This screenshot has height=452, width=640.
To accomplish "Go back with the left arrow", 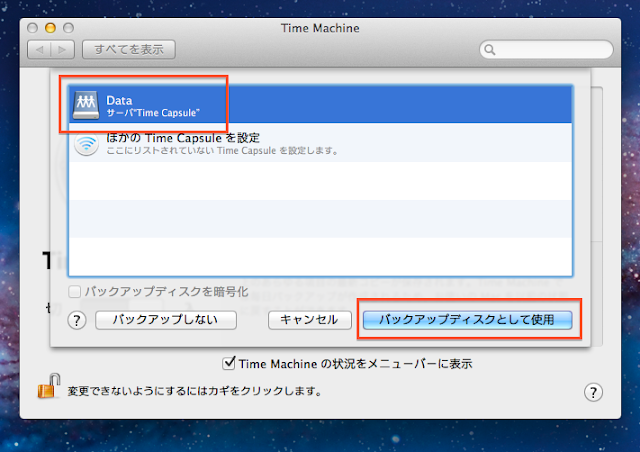I will (39, 50).
